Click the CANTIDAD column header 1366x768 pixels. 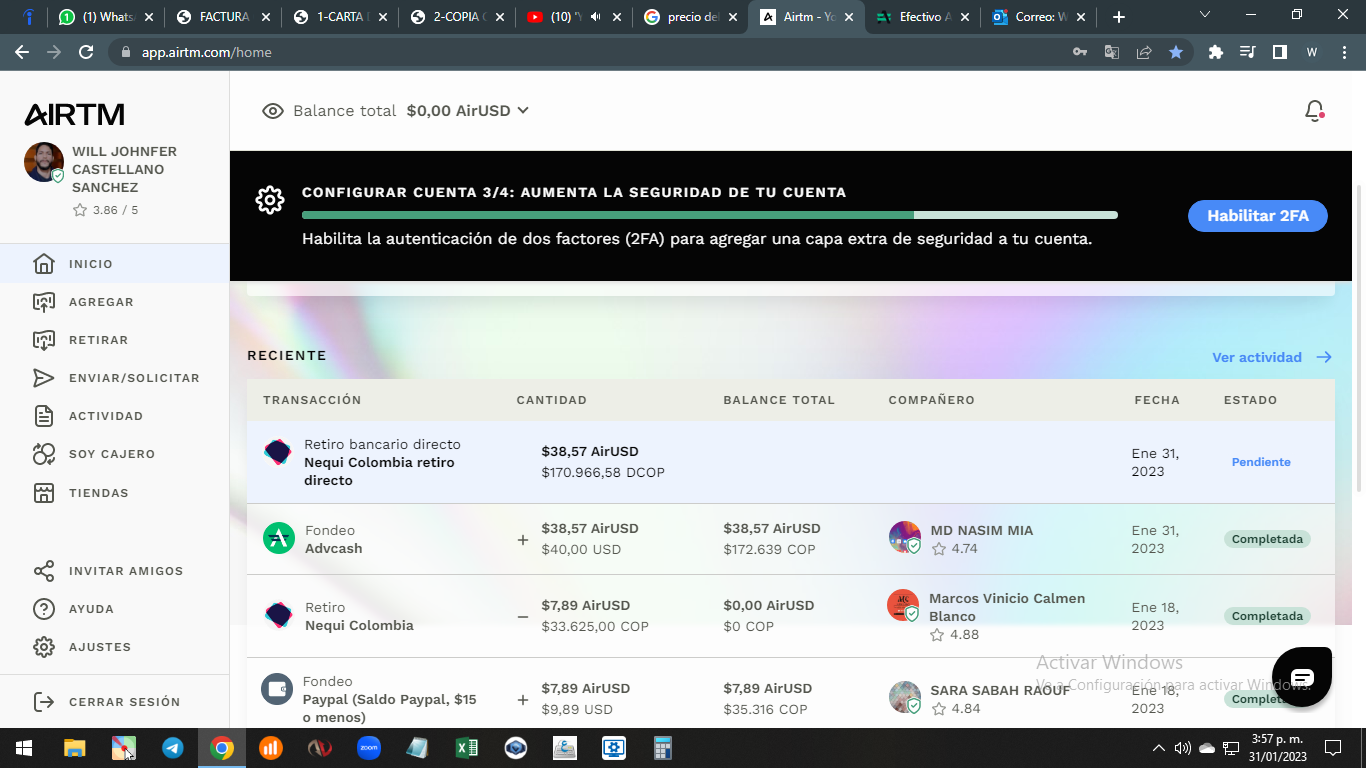pyautogui.click(x=552, y=400)
